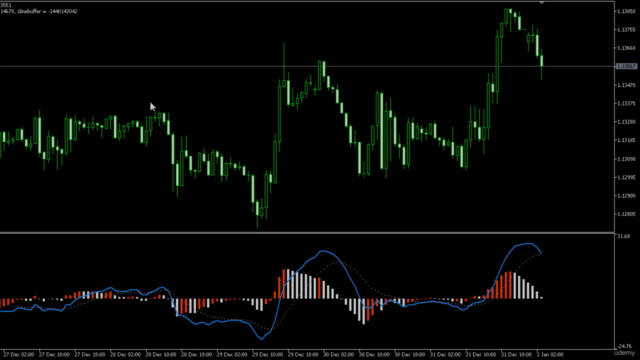Click the 1.13660 price scale label
The height and width of the screenshot is (360, 640).
(627, 48)
